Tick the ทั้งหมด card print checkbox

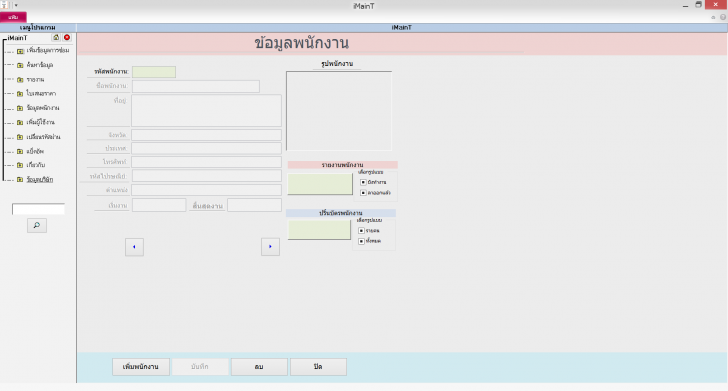pos(361,241)
